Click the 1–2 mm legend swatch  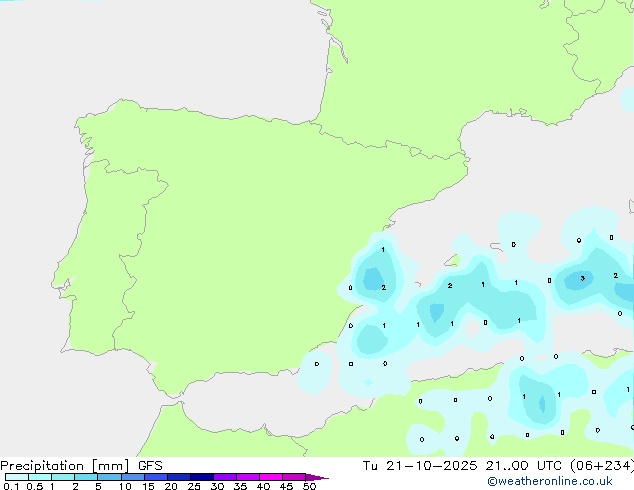click(63, 477)
